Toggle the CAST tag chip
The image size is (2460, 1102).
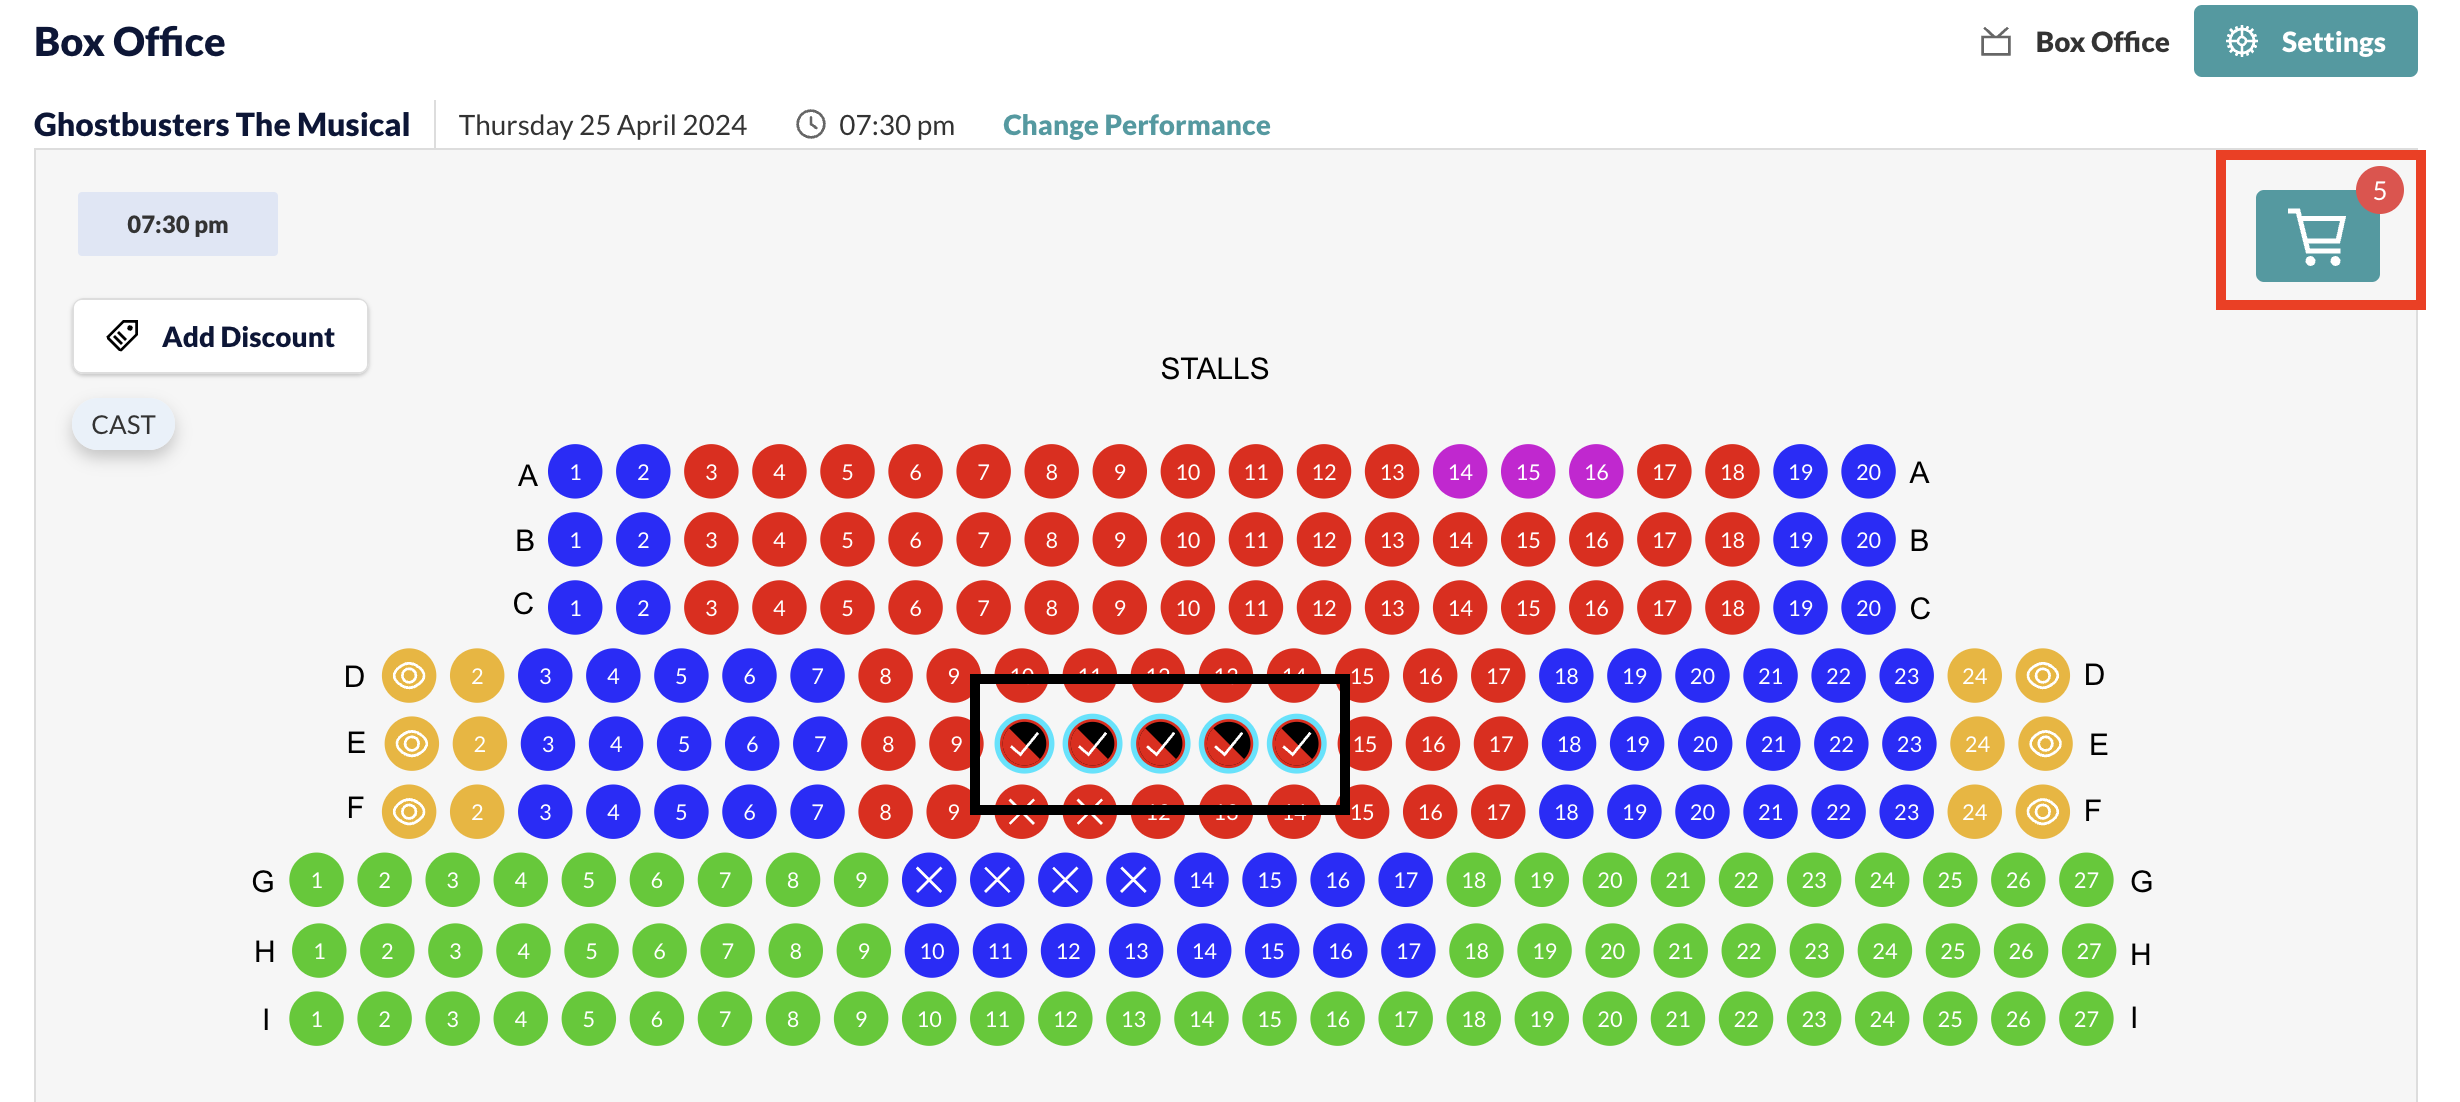coord(123,425)
